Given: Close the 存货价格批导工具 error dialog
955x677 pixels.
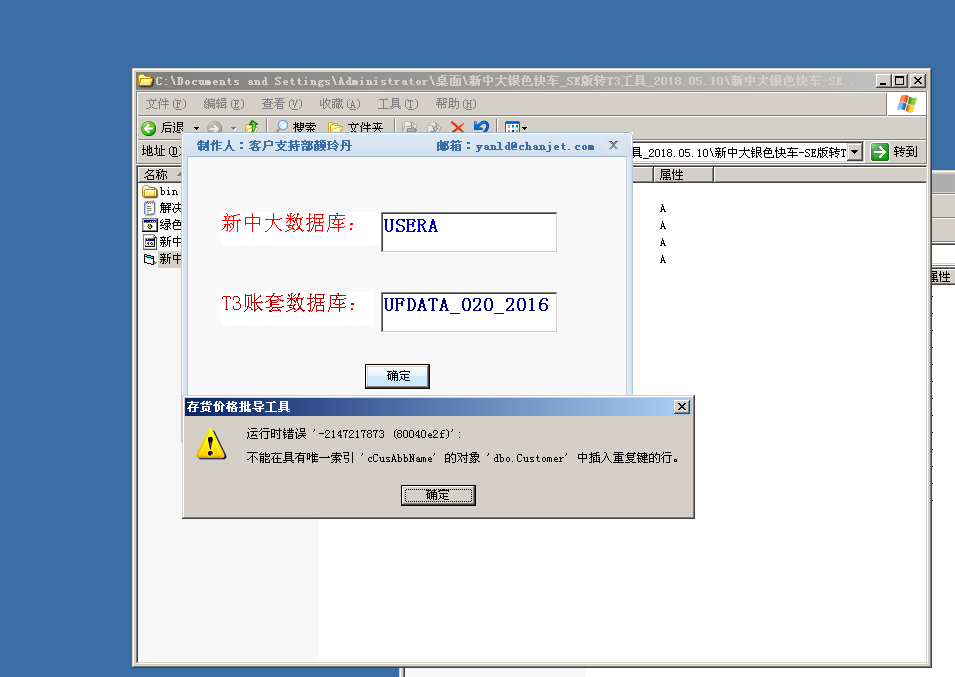Looking at the screenshot, I should pos(682,407).
